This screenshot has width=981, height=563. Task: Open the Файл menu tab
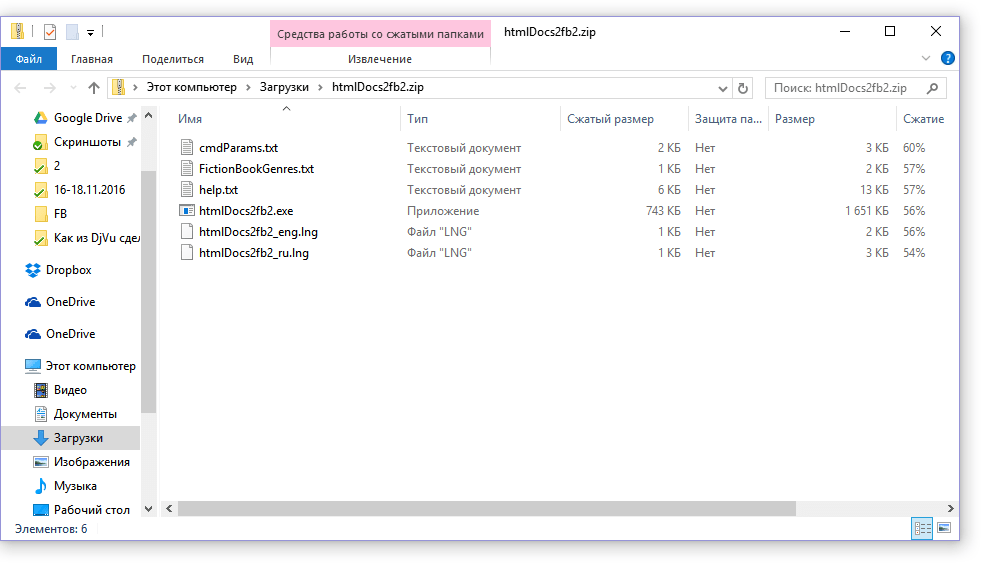29,59
